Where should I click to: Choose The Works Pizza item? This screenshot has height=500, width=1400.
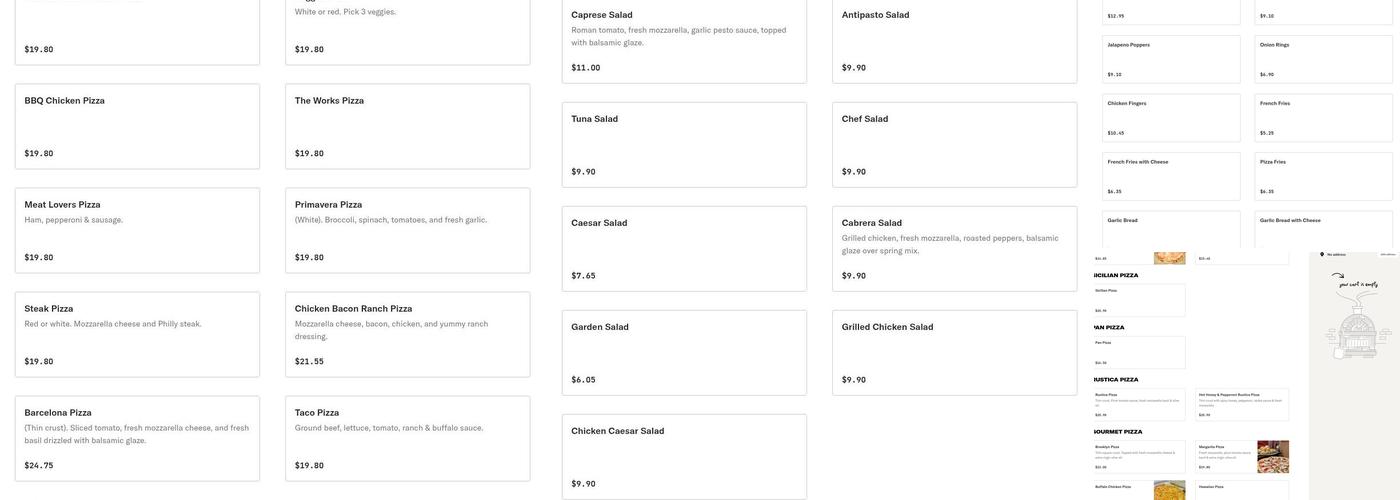pyautogui.click(x=407, y=126)
